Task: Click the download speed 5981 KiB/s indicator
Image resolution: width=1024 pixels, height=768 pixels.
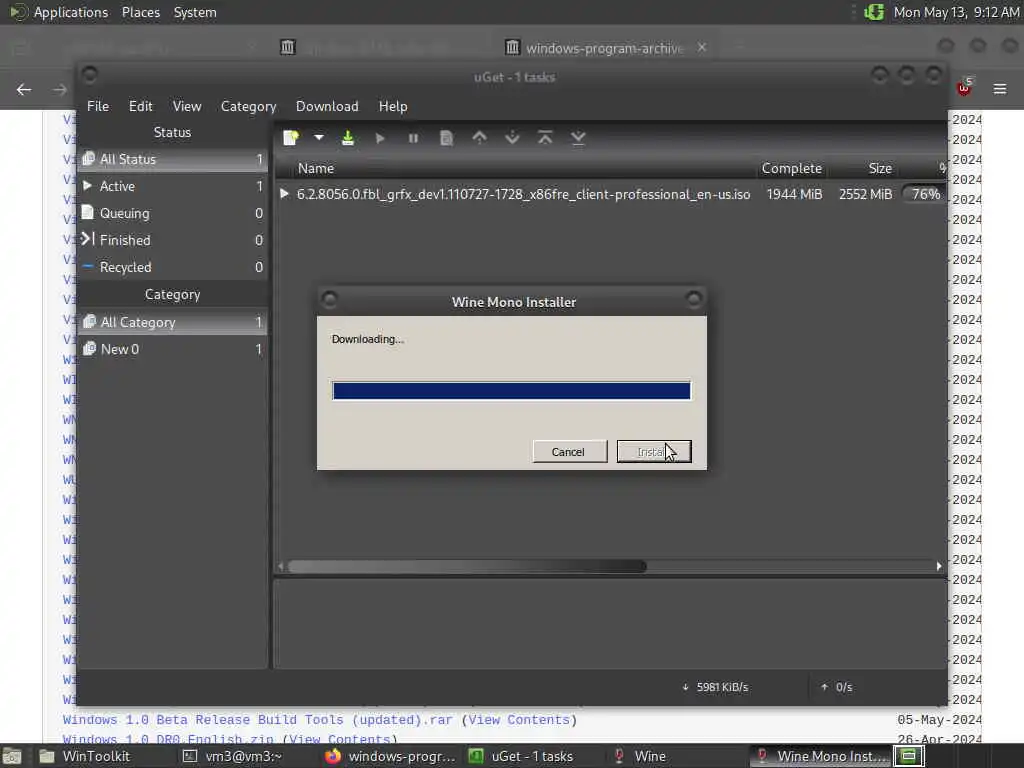Action: point(715,687)
